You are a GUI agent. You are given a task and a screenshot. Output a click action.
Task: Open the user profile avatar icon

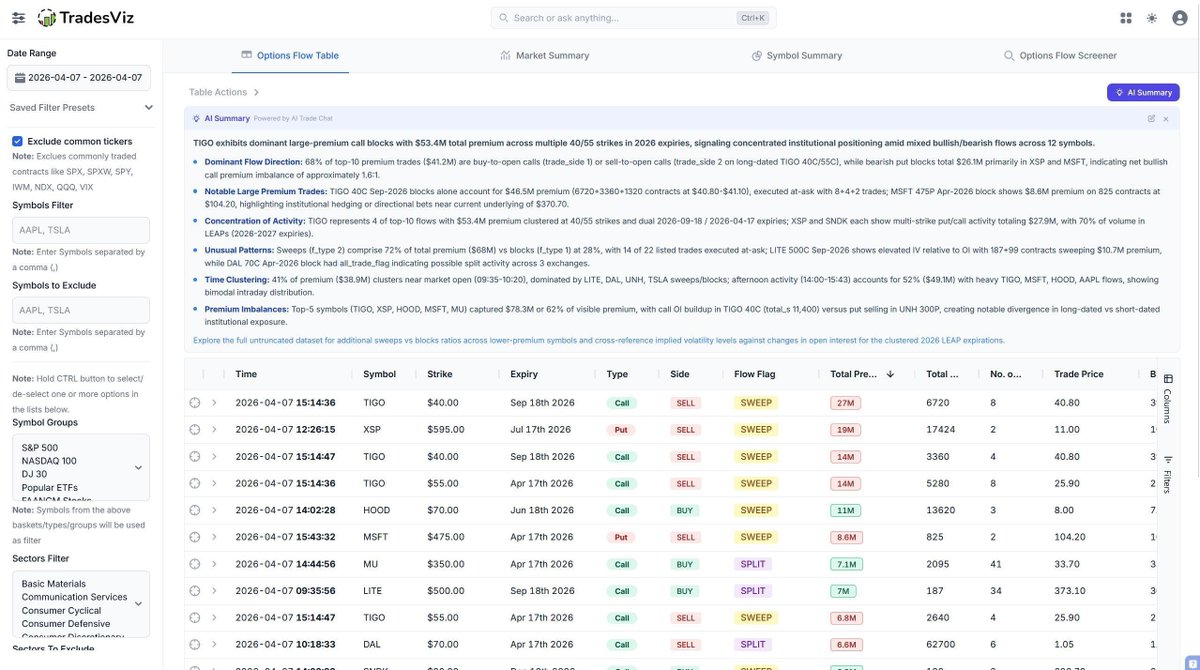tap(1180, 18)
